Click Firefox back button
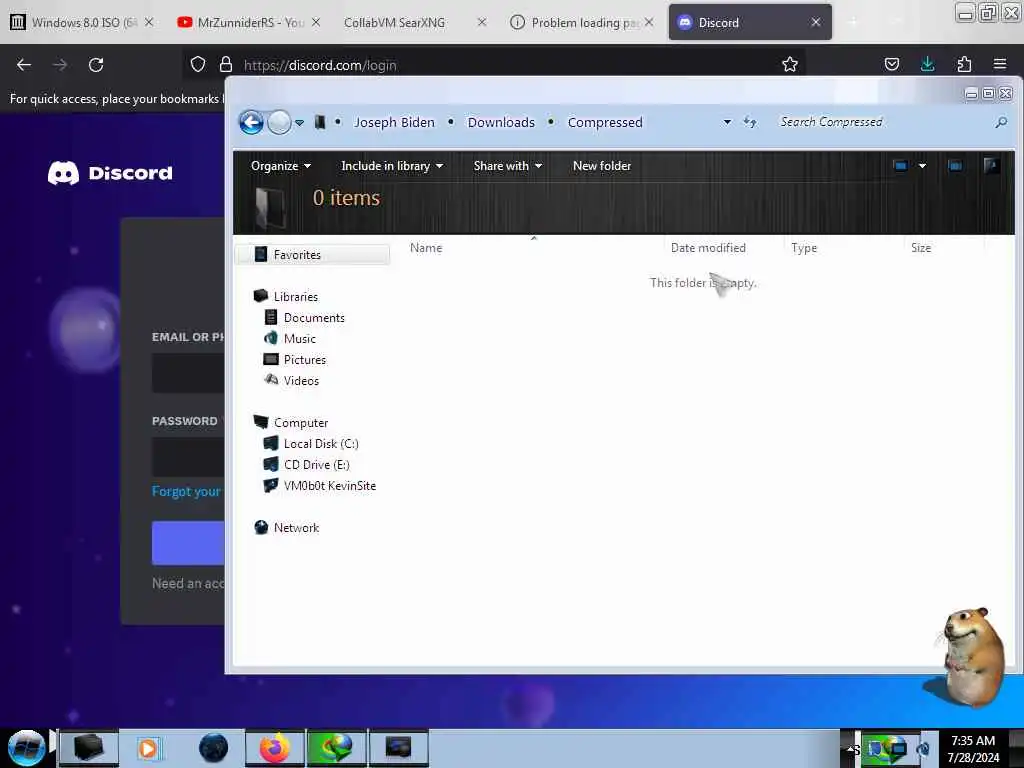This screenshot has height=768, width=1024. click(24, 65)
